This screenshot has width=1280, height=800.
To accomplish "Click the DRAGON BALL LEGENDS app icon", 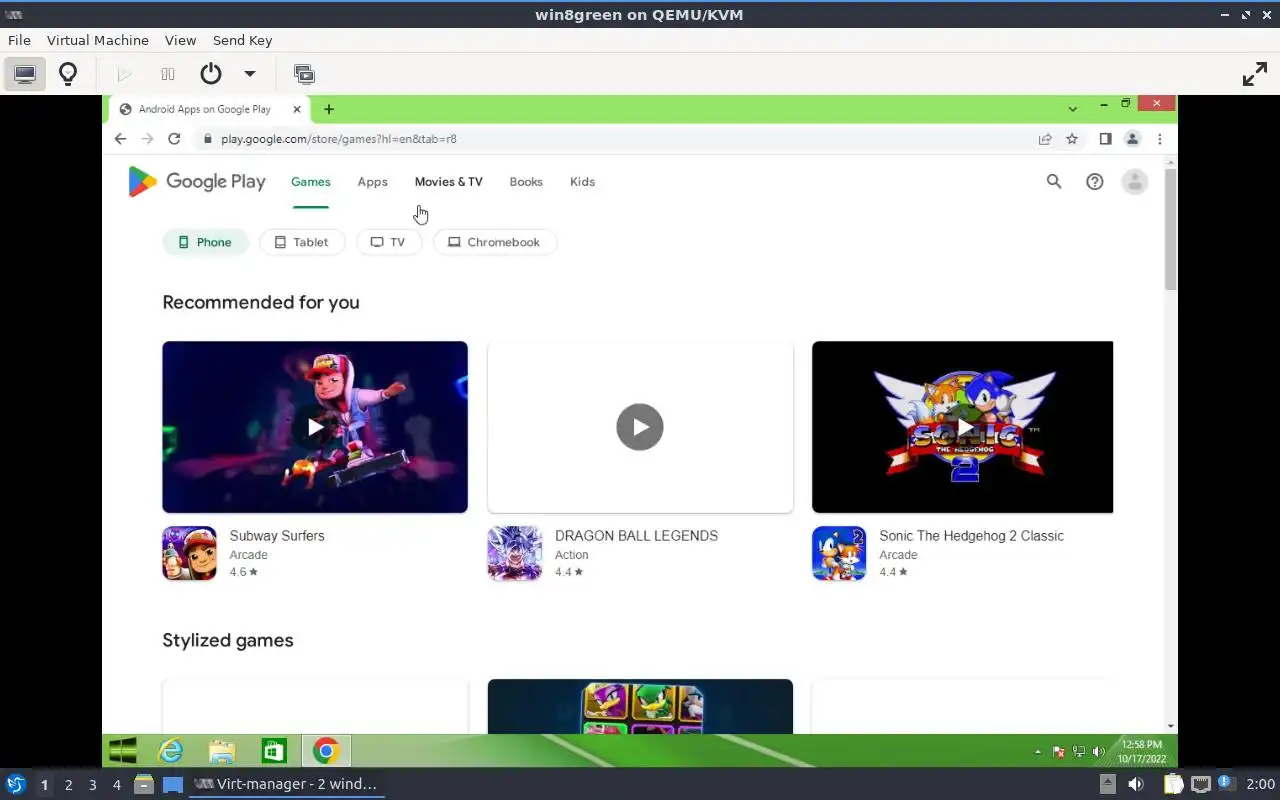I will tap(514, 553).
